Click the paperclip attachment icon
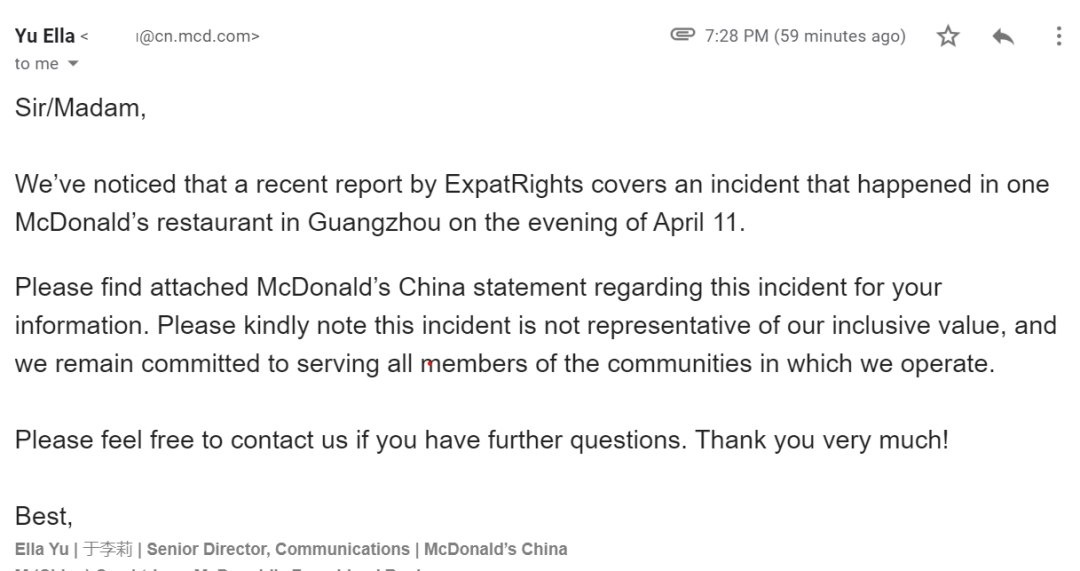 click(x=683, y=37)
